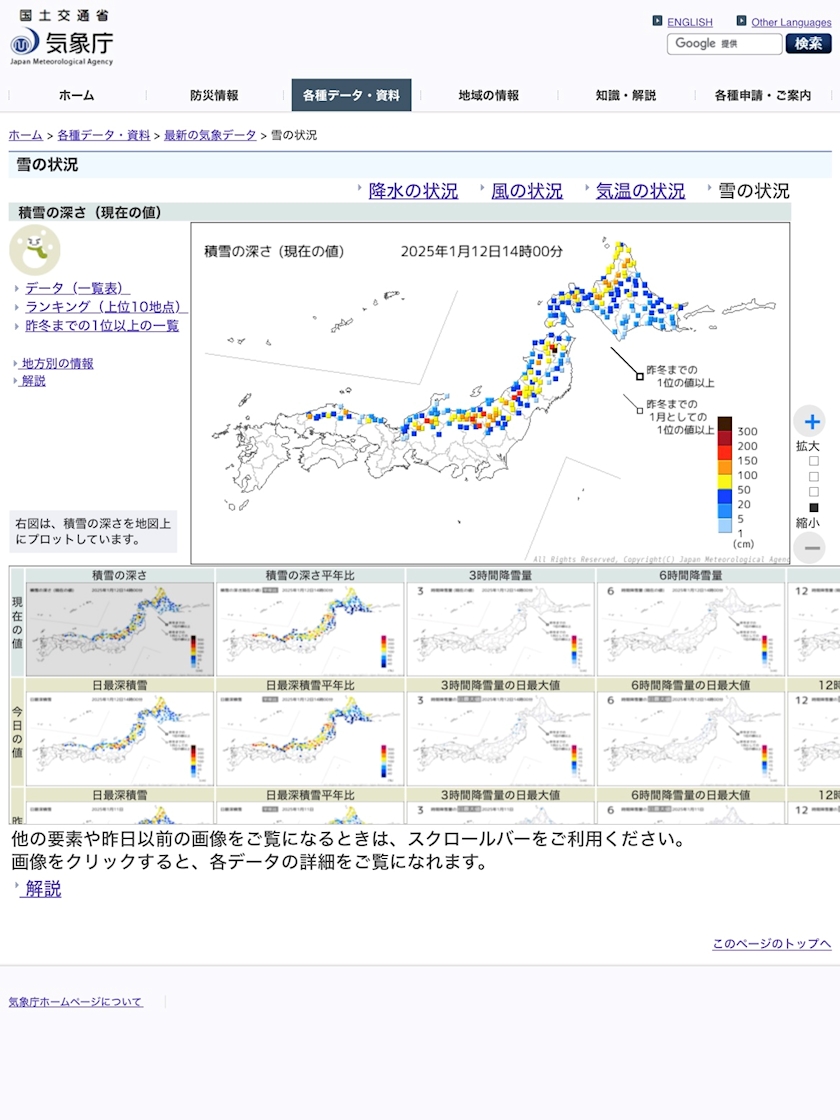The height and width of the screenshot is (1120, 840).
Task: Select the filled lowest zoom level box
Action: pyautogui.click(x=814, y=507)
